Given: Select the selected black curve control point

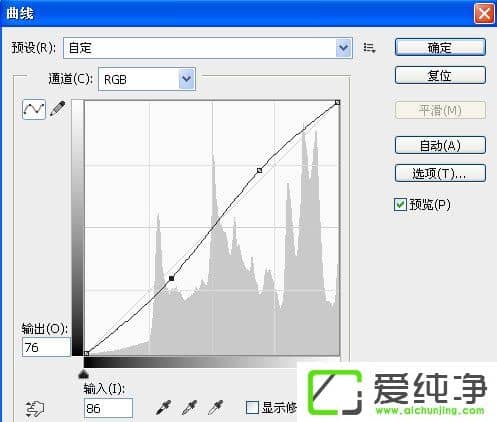Looking at the screenshot, I should (x=171, y=278).
